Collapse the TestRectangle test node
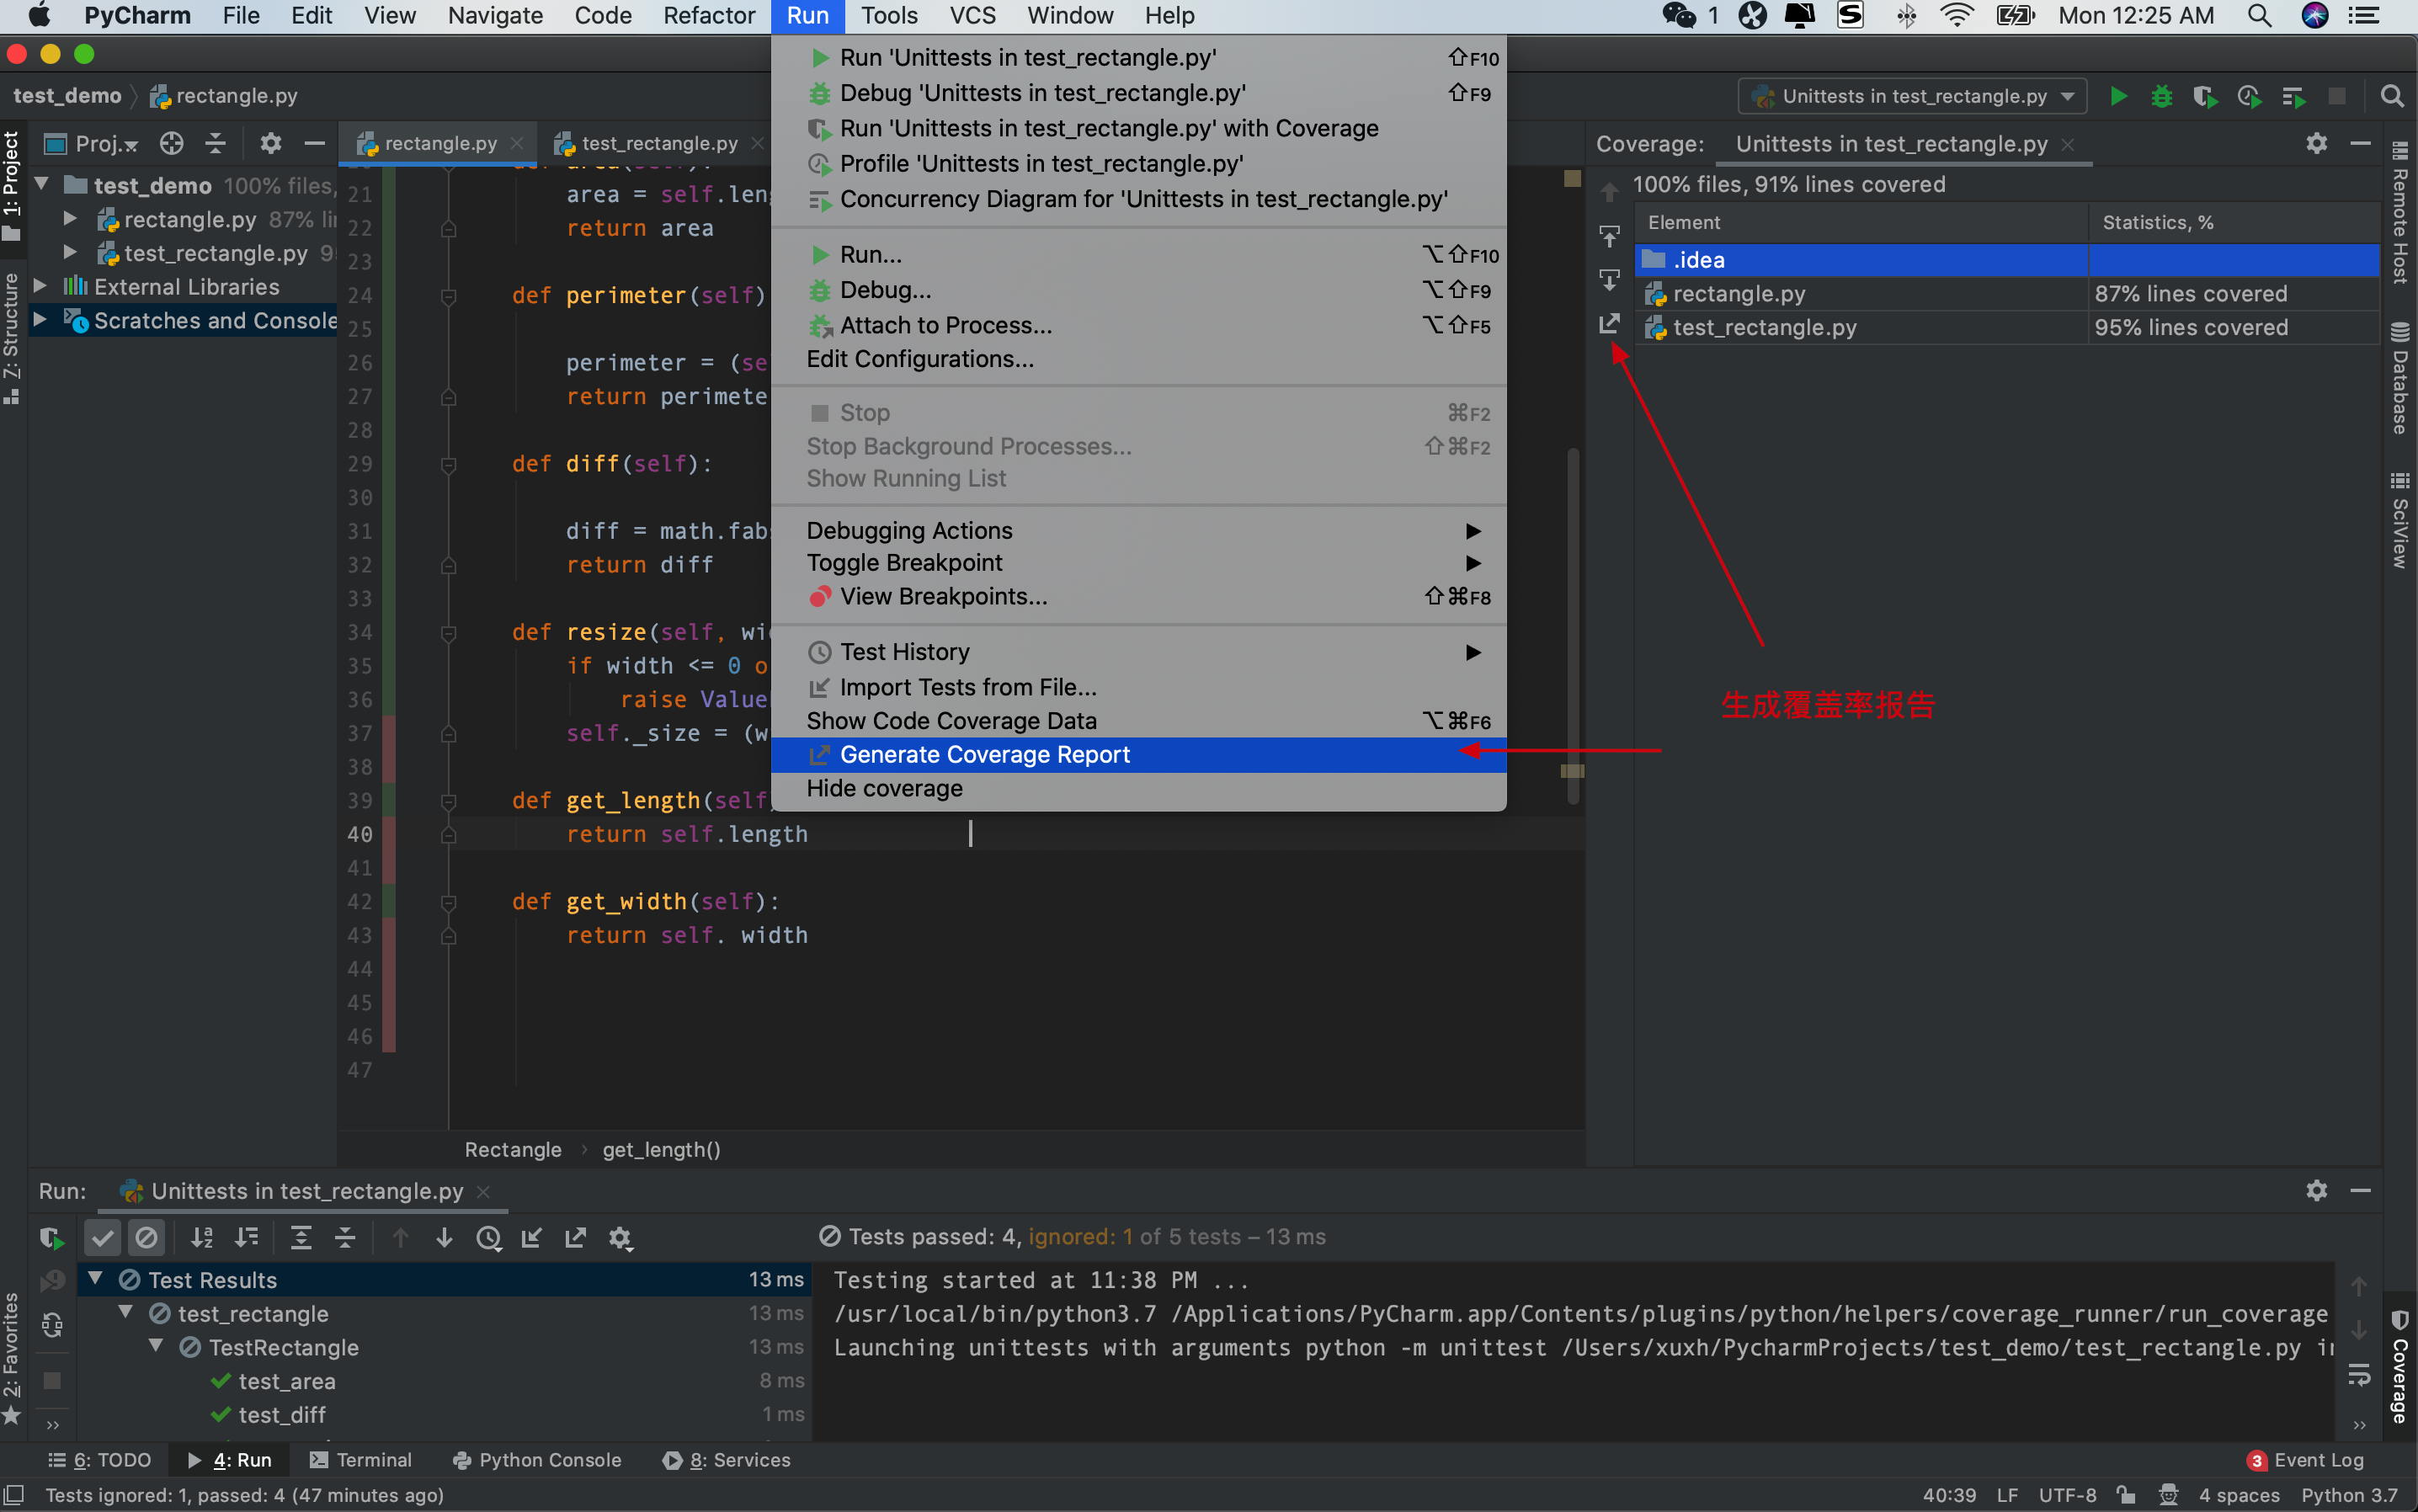Image resolution: width=2418 pixels, height=1512 pixels. click(156, 1346)
